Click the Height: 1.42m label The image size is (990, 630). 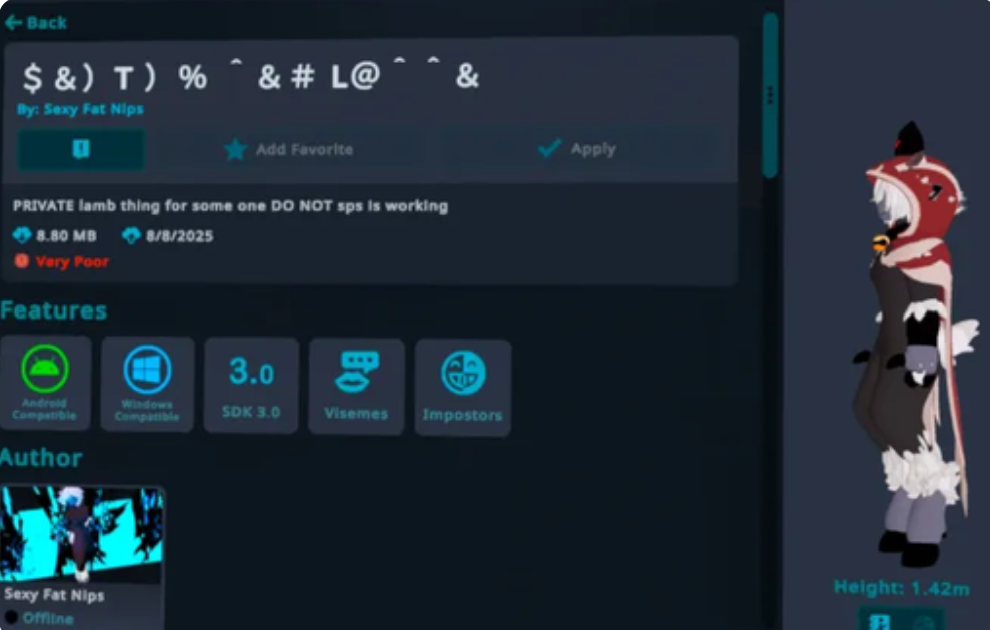pyautogui.click(x=902, y=588)
